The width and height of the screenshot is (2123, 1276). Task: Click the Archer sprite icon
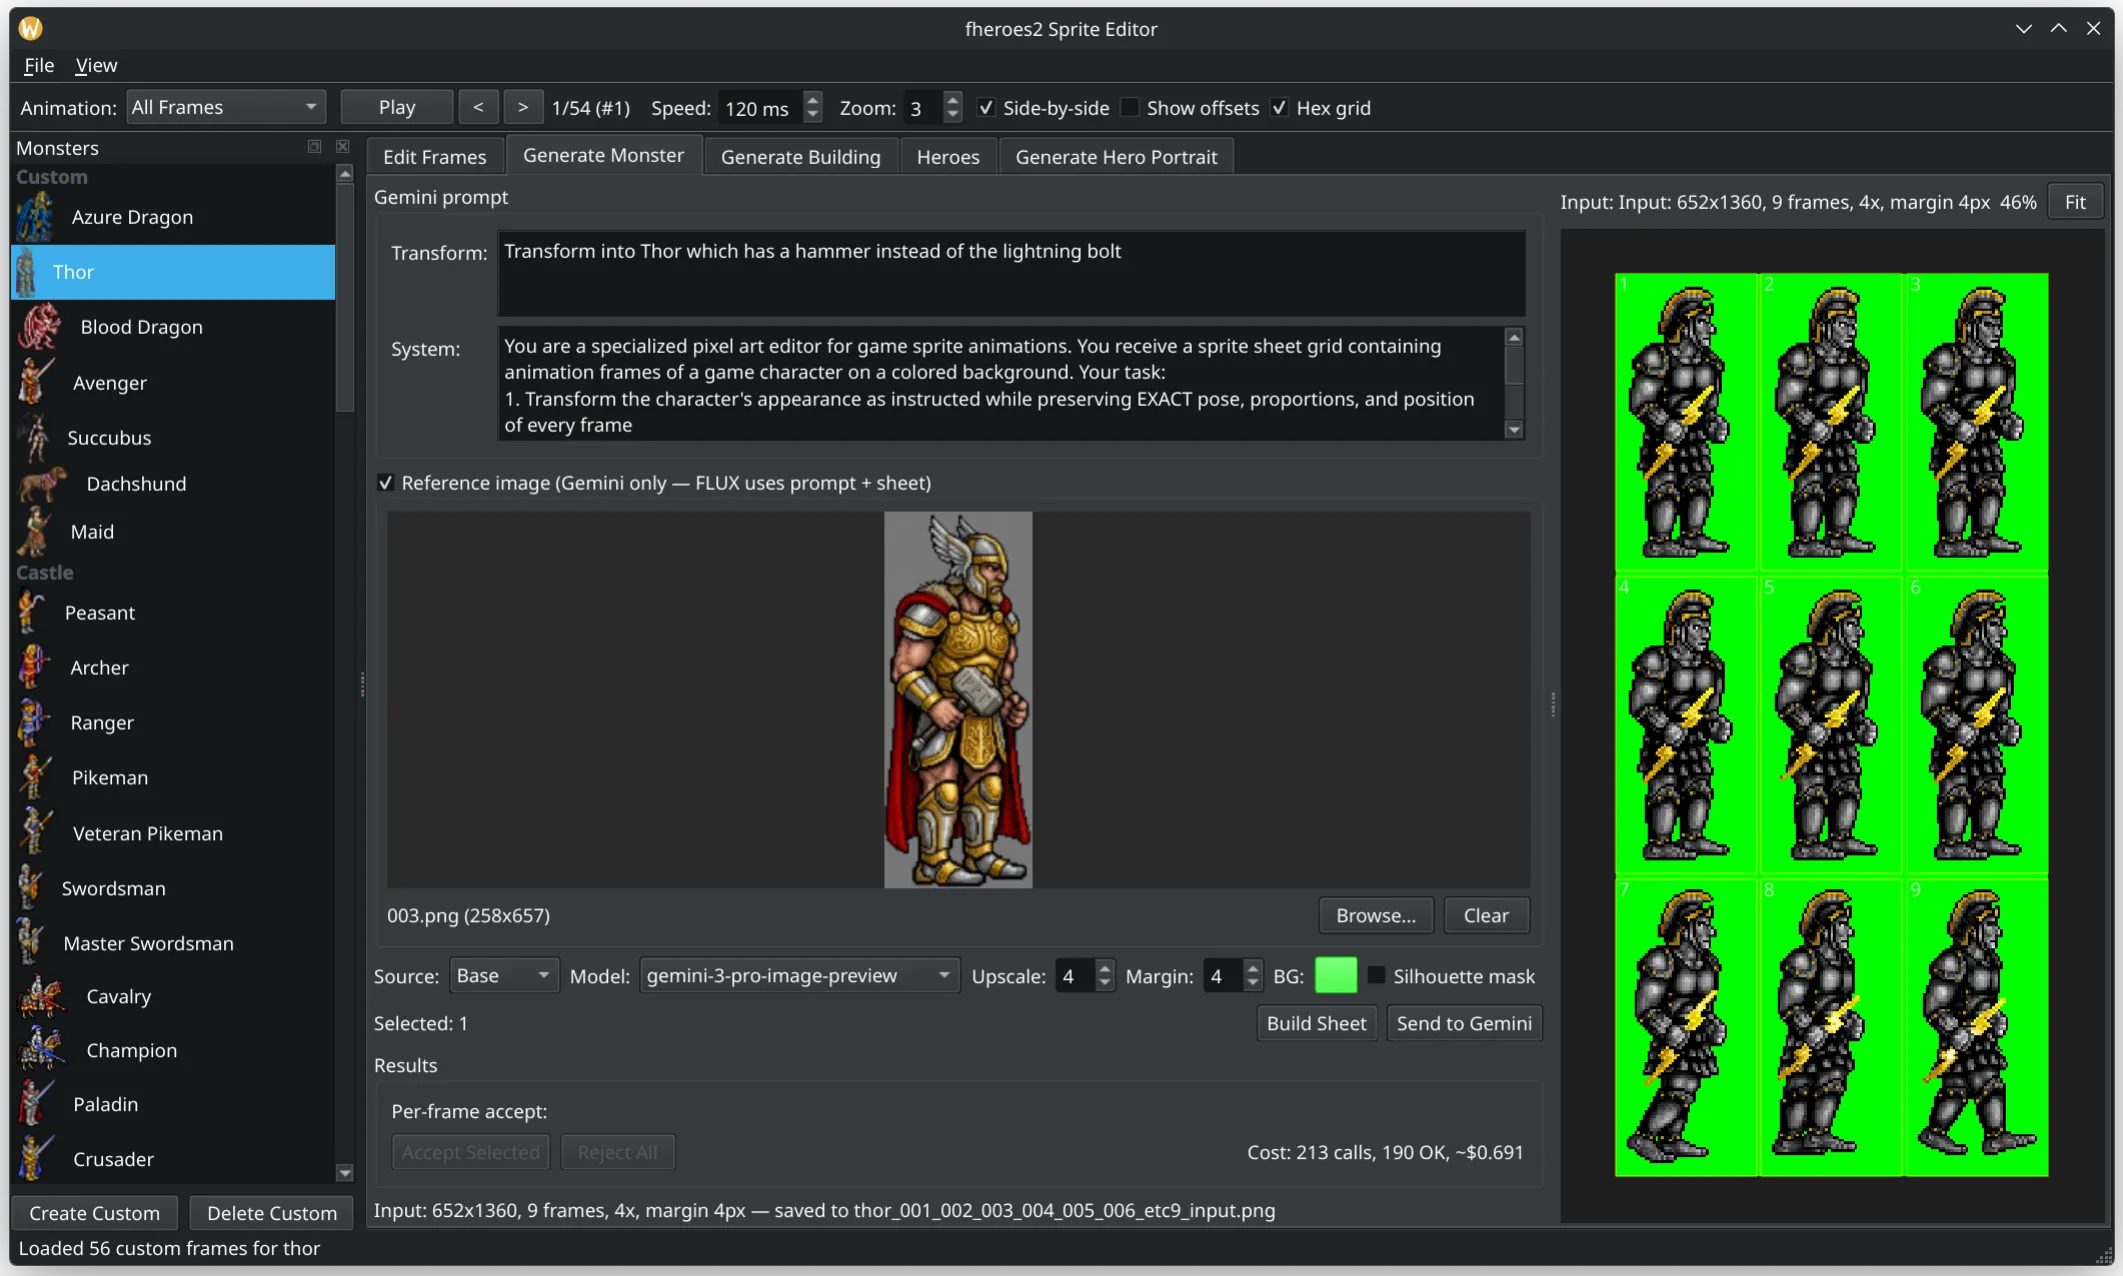(x=35, y=667)
